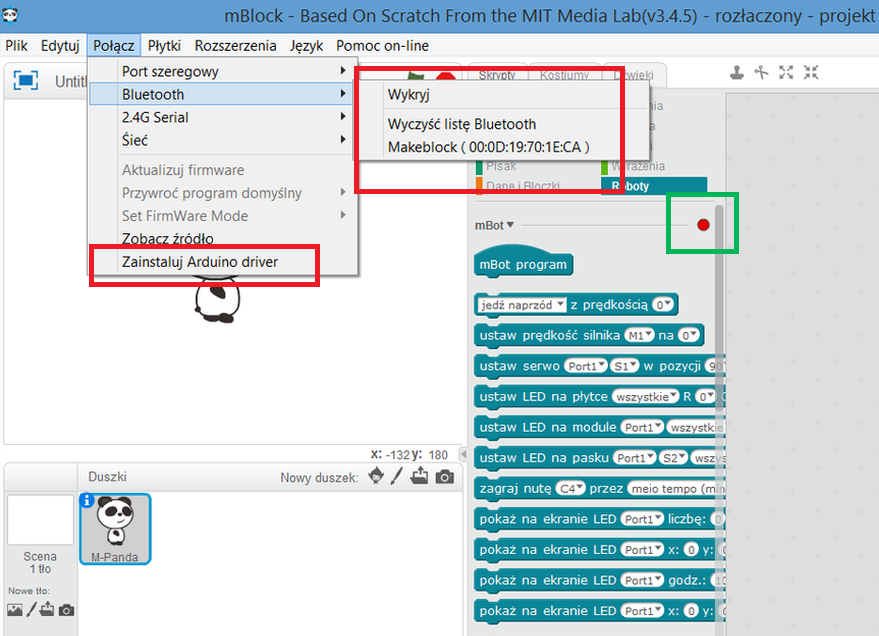879x636 pixels.
Task: Open the Plik menu
Action: click(x=16, y=46)
